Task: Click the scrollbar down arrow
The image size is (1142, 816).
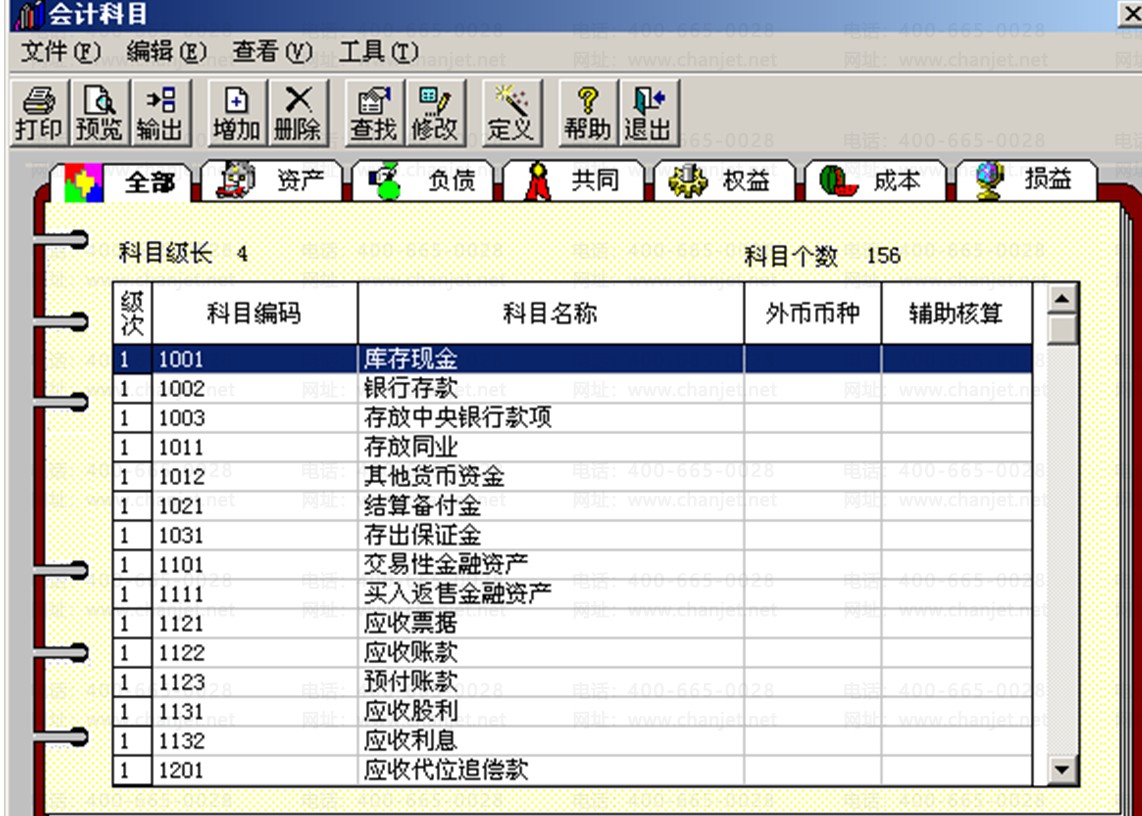Action: 1062,769
